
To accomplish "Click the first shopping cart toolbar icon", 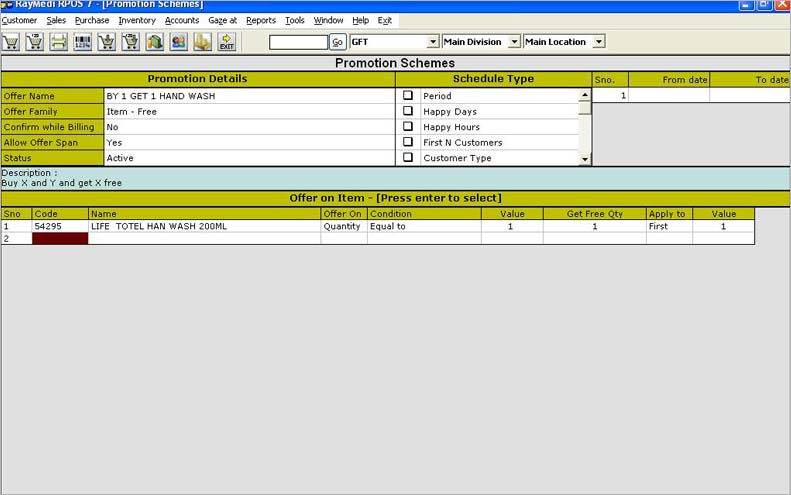I will click(x=11, y=42).
